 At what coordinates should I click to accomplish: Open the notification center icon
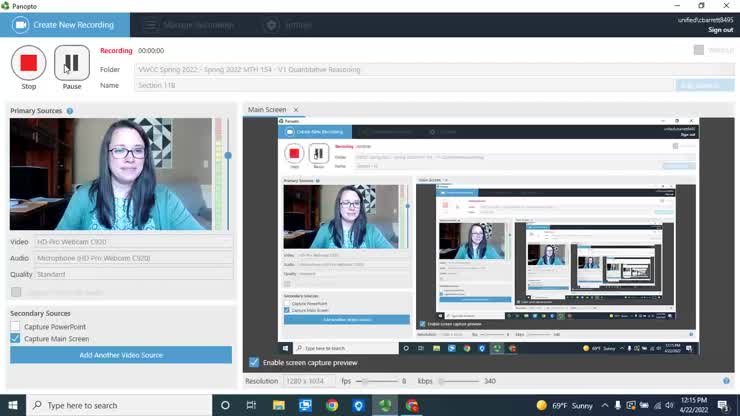(722, 405)
